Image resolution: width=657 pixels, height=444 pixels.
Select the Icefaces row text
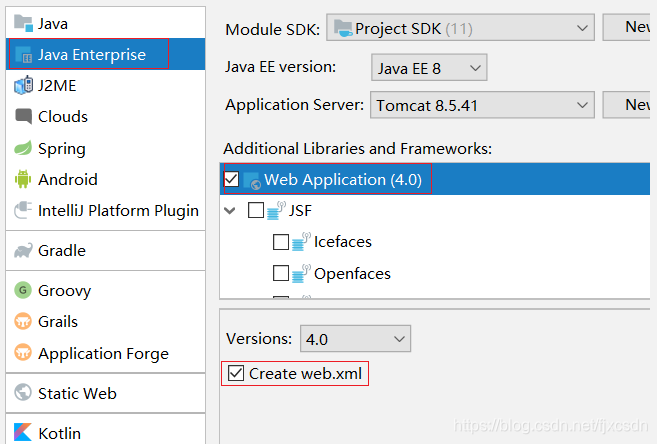coord(343,242)
